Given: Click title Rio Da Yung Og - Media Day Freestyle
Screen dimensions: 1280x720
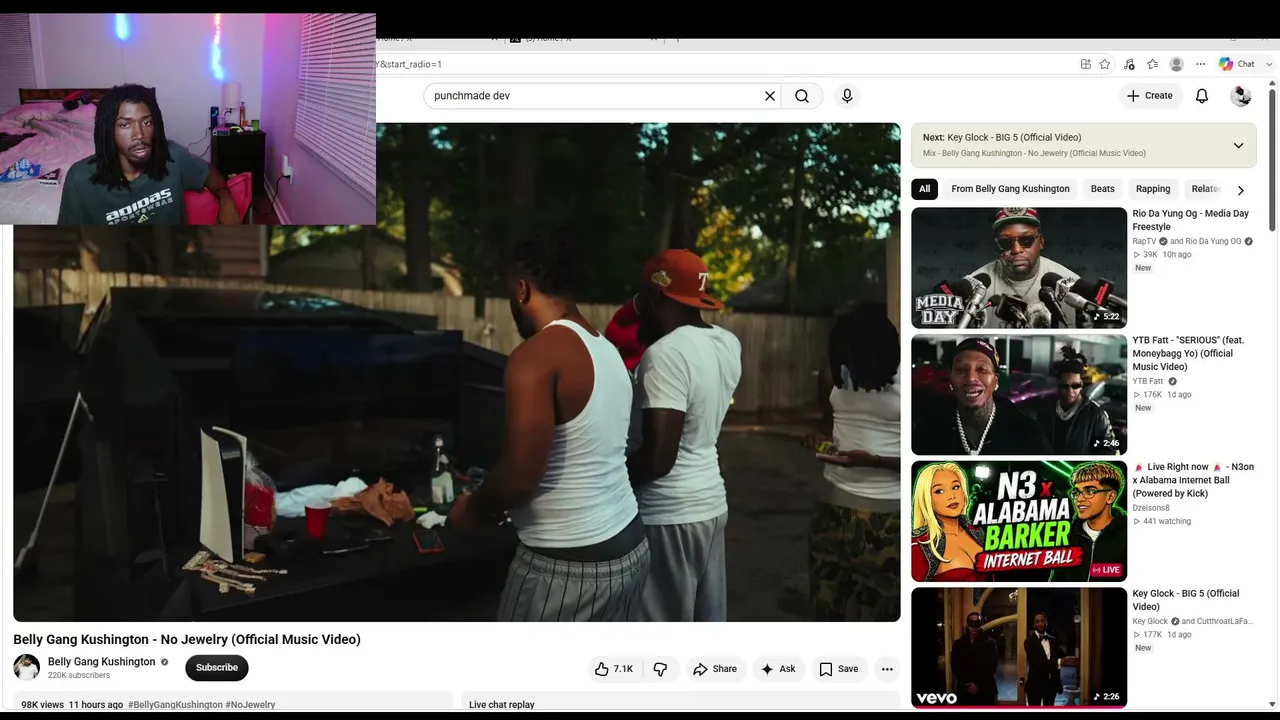Looking at the screenshot, I should pos(1190,220).
